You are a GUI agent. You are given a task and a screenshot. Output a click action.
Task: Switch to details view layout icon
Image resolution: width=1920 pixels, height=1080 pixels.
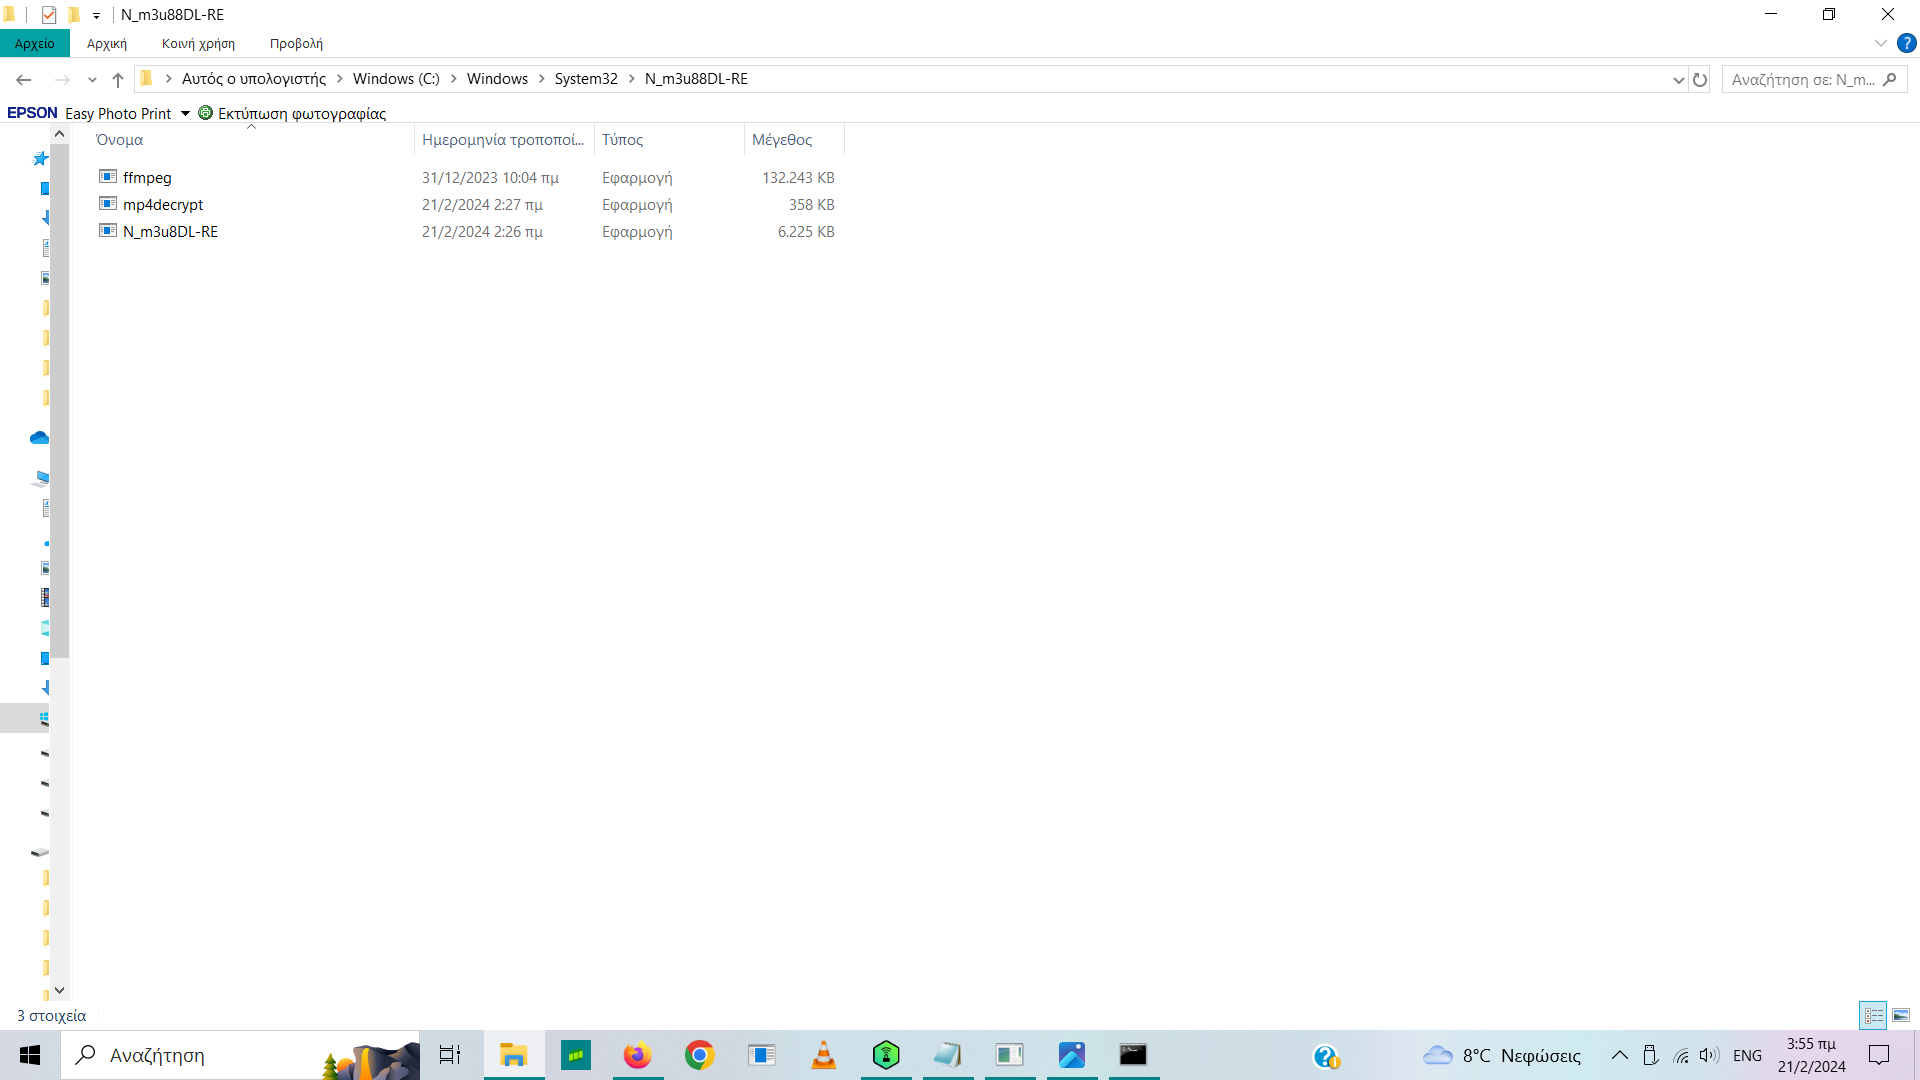1873,1015
